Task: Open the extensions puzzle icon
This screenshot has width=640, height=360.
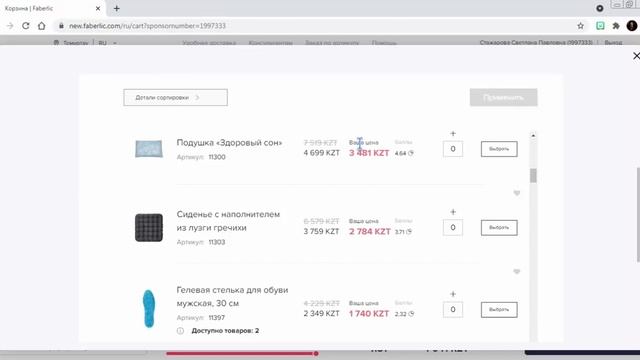Action: point(616,26)
